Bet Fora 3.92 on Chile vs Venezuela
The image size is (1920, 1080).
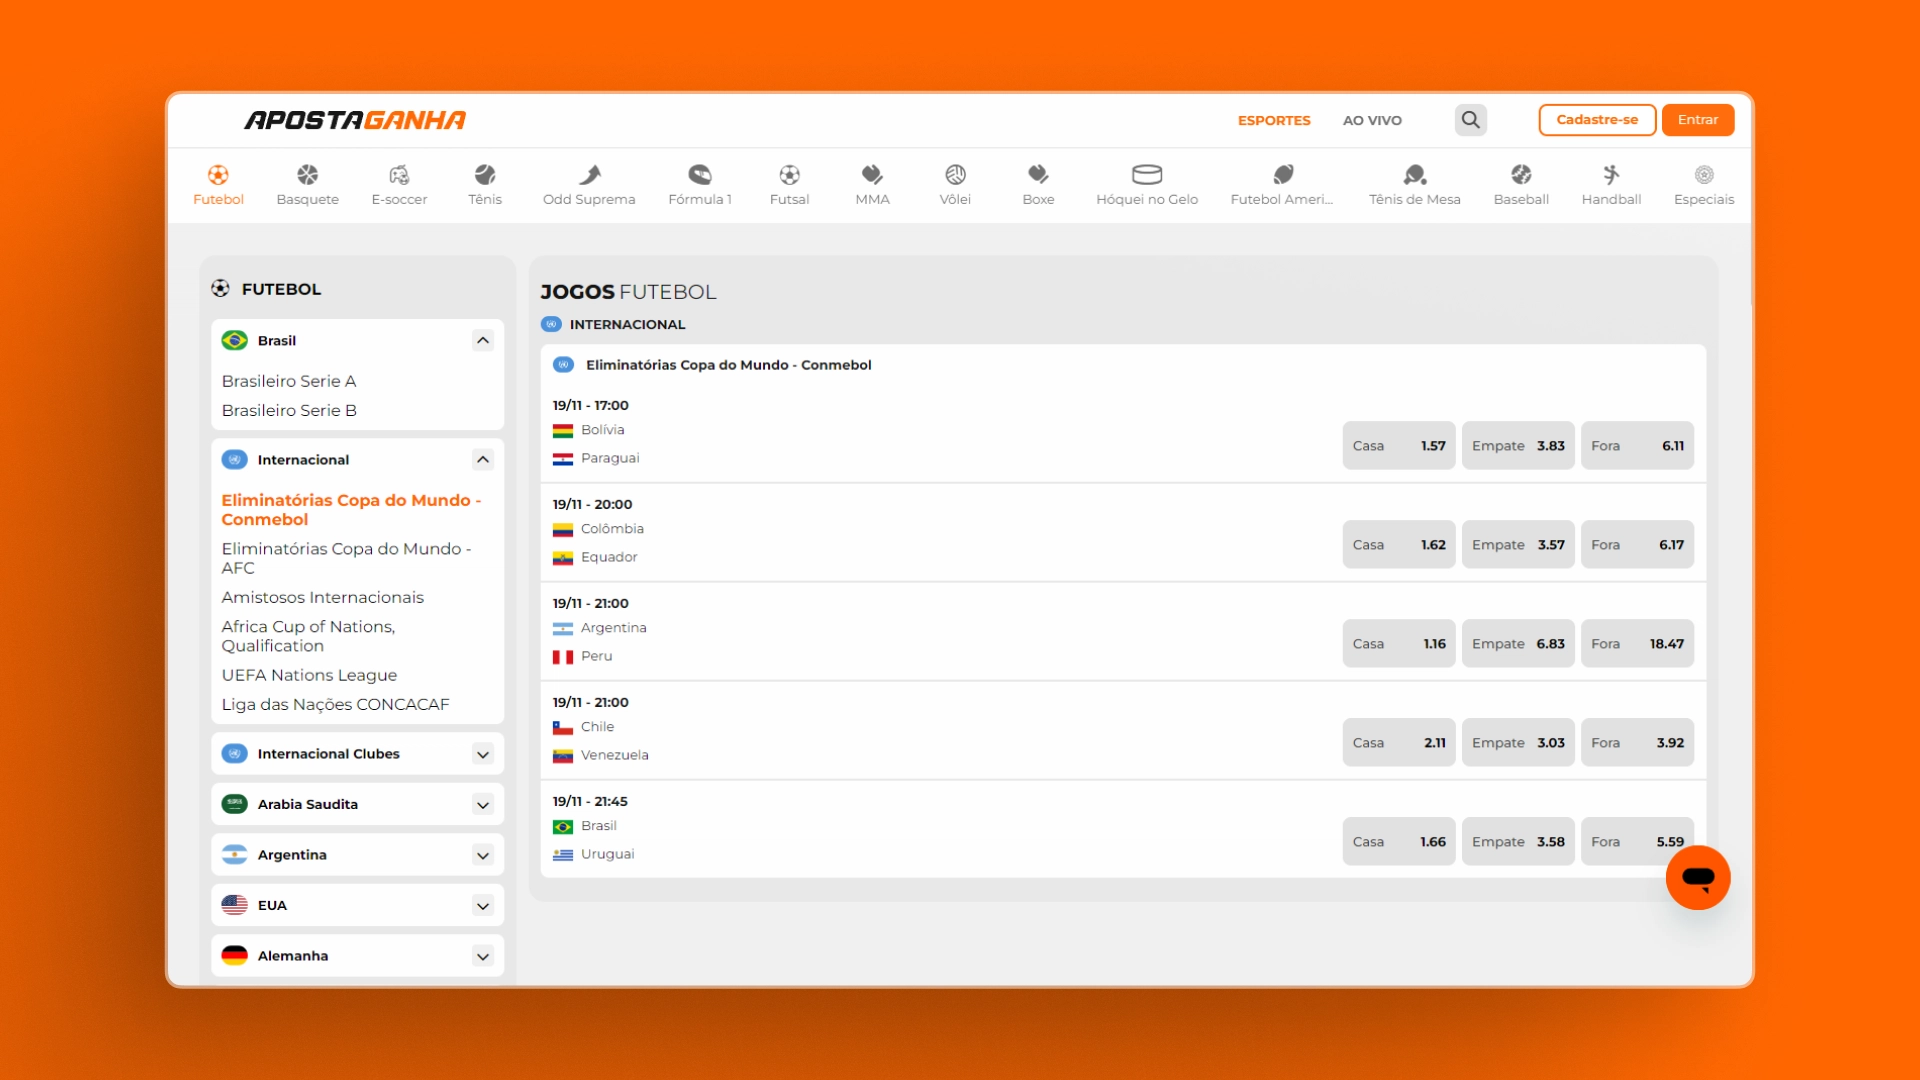pyautogui.click(x=1637, y=743)
